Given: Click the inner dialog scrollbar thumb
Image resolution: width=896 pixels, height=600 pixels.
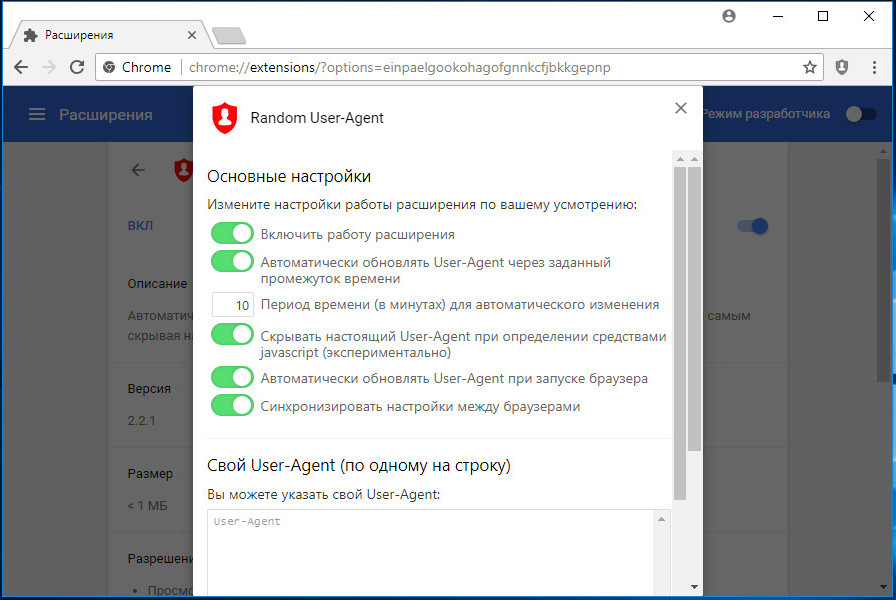Looking at the screenshot, I should coord(680,333).
